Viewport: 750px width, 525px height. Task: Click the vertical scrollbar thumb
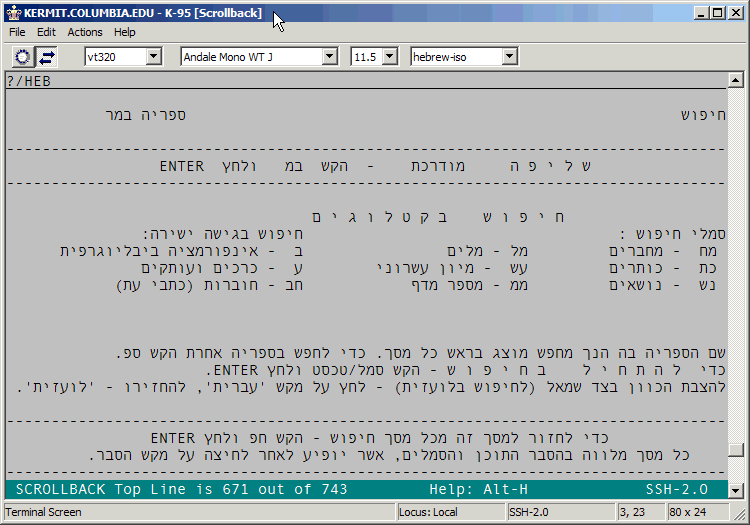[736, 450]
